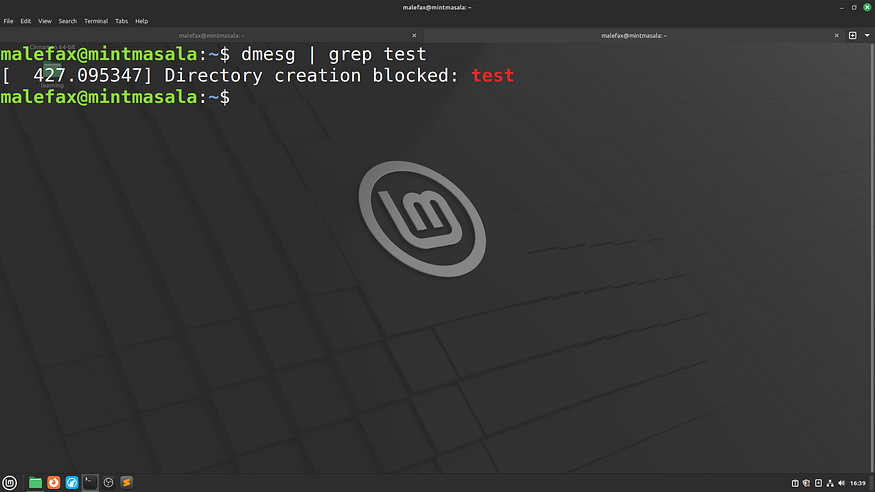The image size is (875, 492).
Task: Open Sublime Text from the panel
Action: tap(127, 483)
